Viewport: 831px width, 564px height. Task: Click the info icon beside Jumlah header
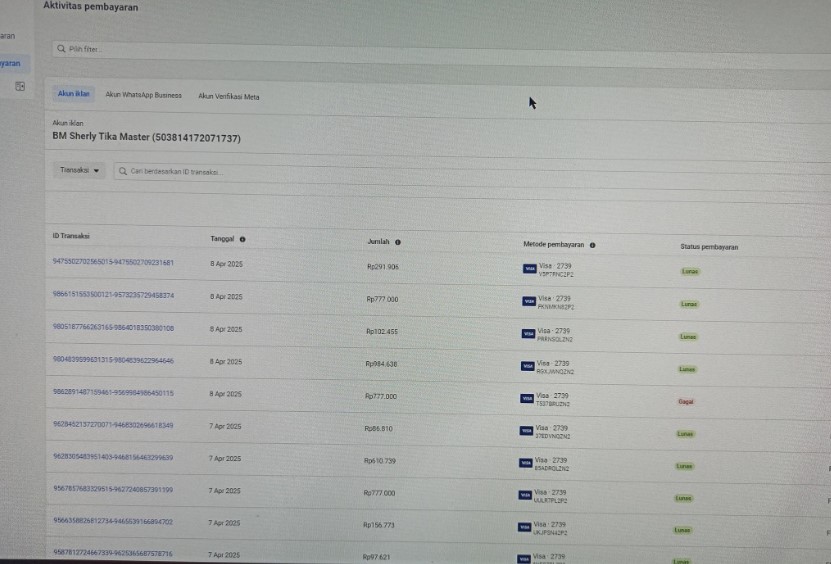[398, 242]
